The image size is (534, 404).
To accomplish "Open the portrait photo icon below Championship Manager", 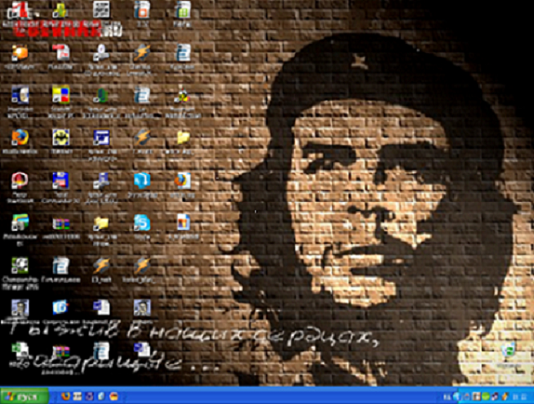I will point(20,308).
